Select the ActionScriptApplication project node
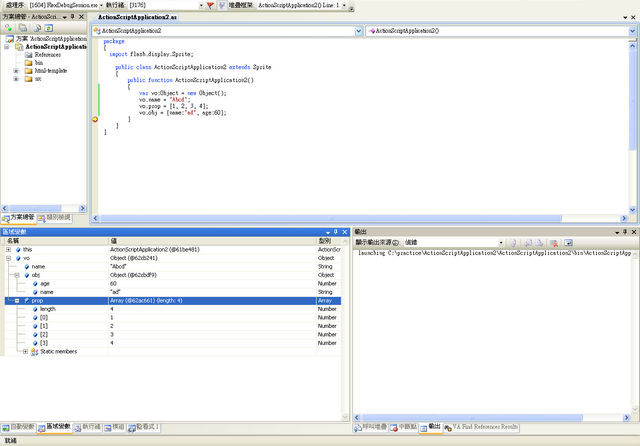Viewport: 640px width, 446px height. (x=51, y=47)
